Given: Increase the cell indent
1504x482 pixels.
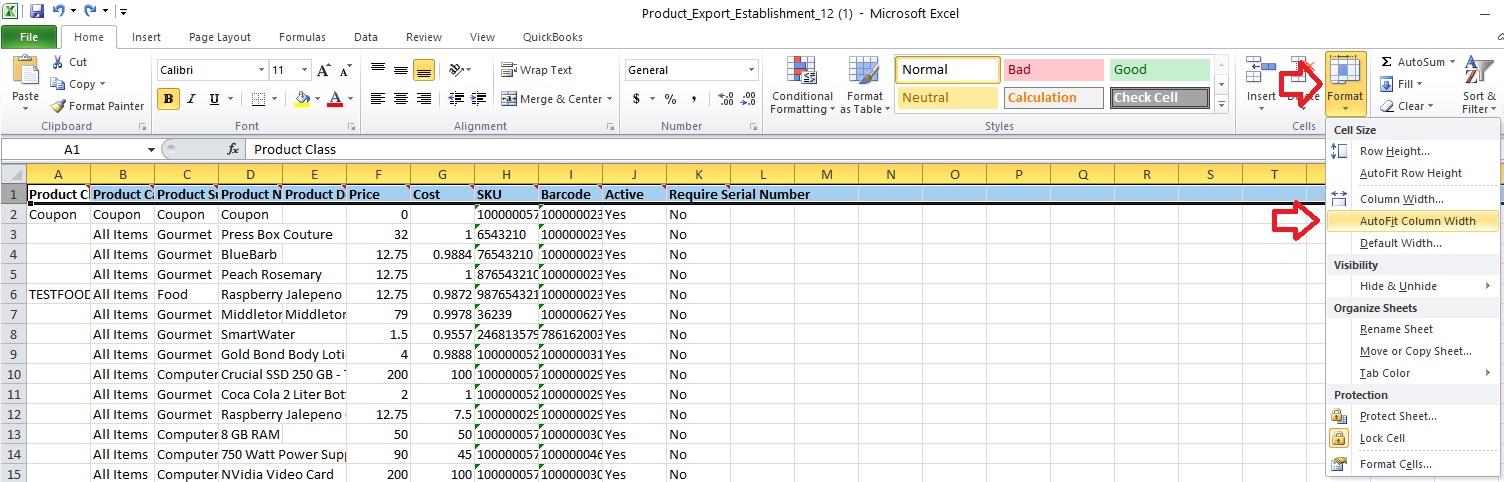Looking at the screenshot, I should [478, 99].
